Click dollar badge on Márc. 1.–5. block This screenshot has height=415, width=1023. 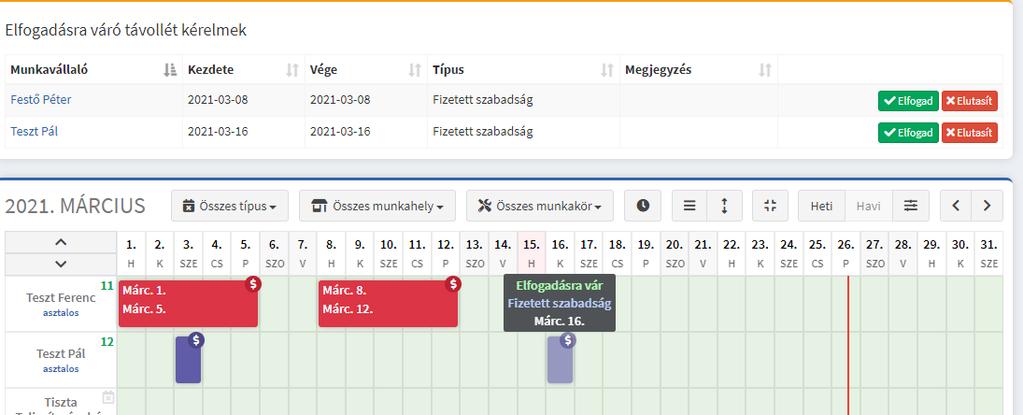tap(253, 283)
